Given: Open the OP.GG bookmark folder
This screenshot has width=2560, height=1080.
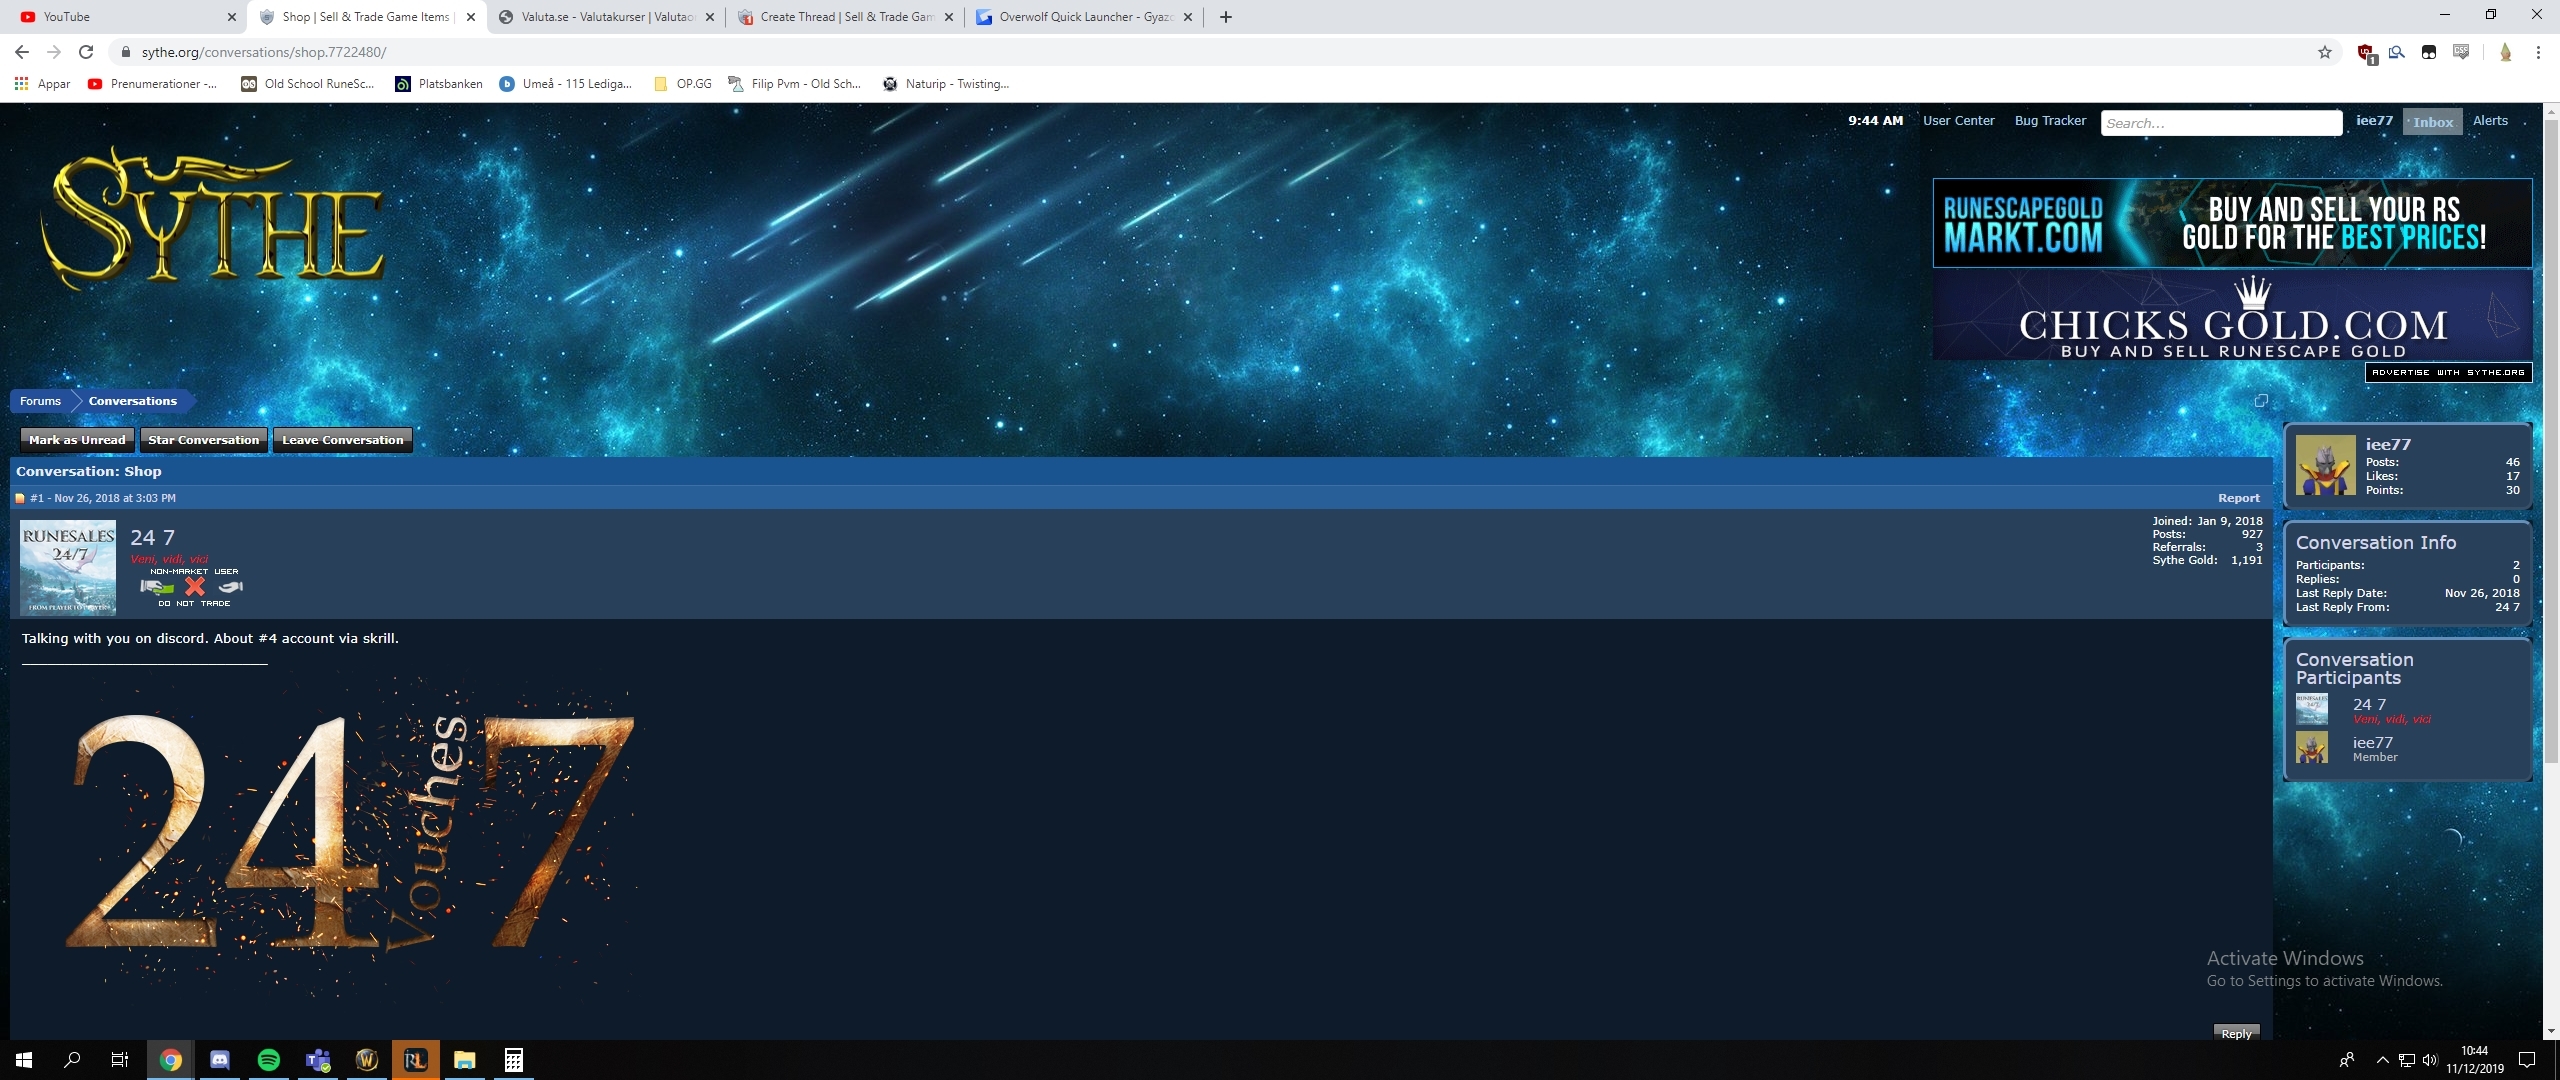Looking at the screenshot, I should [x=683, y=84].
